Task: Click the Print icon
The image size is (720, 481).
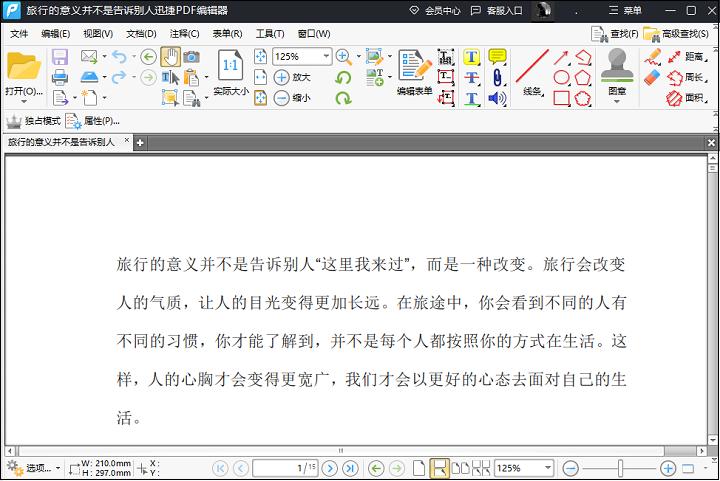Action: pyautogui.click(x=60, y=77)
